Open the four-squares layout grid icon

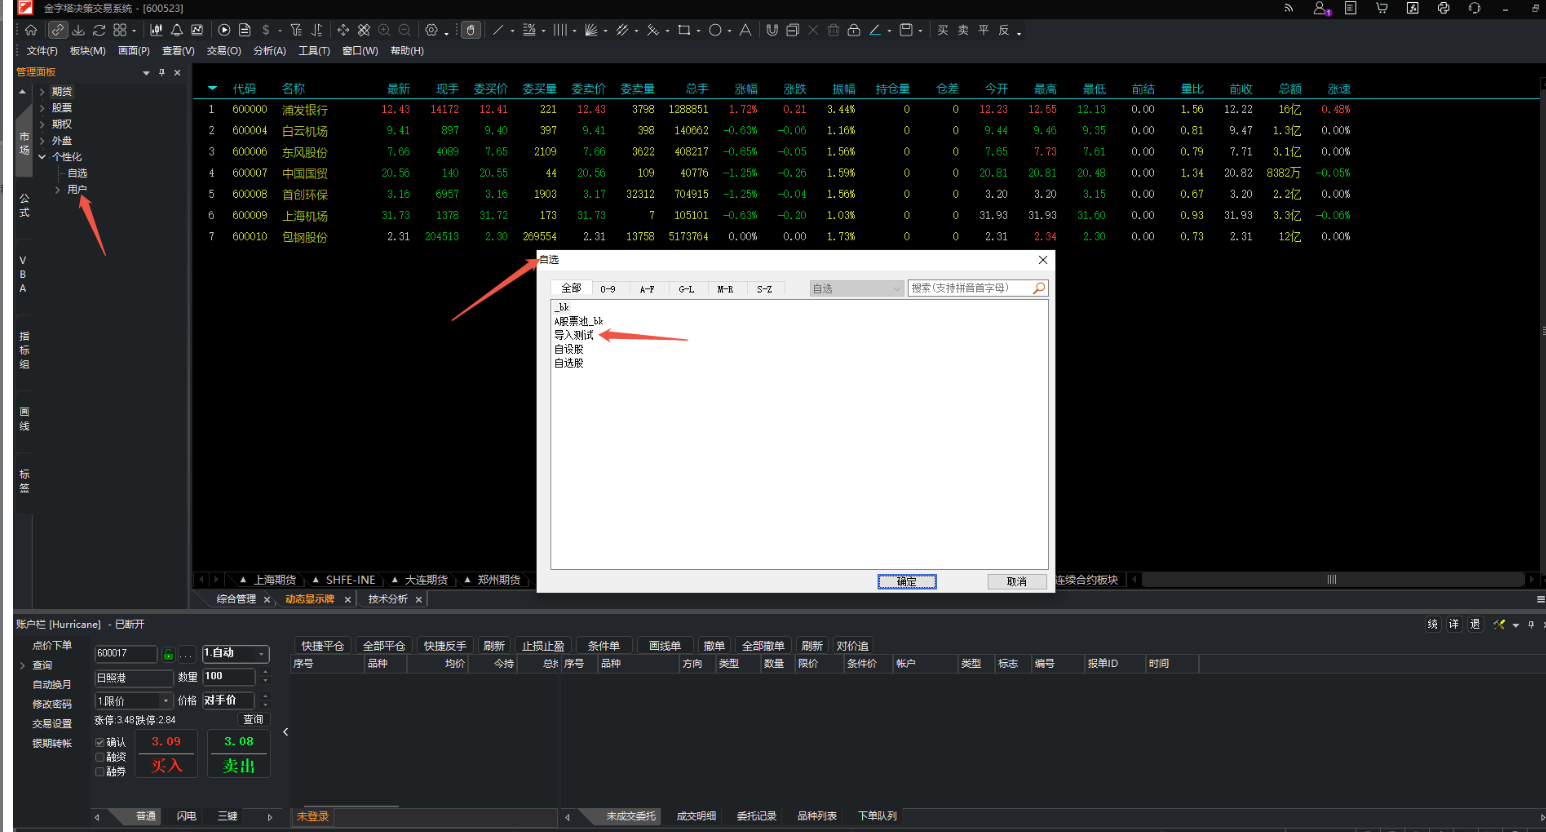[x=120, y=30]
